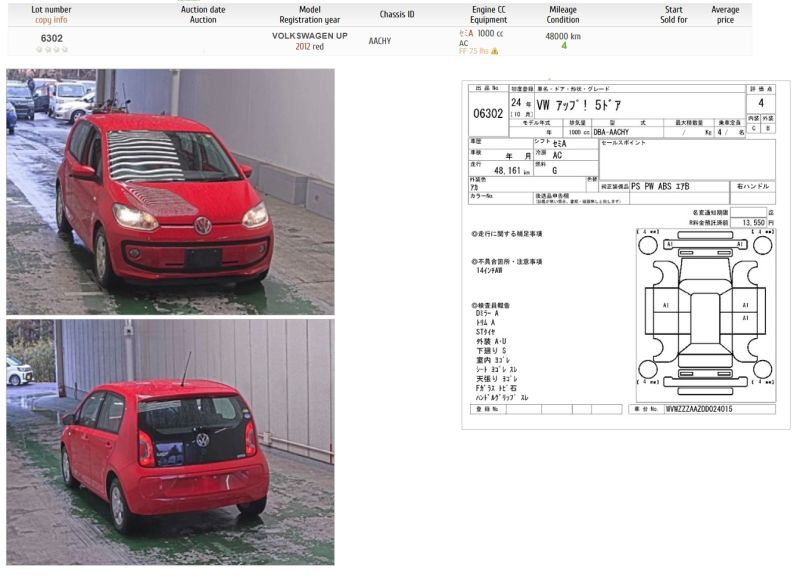800x577 pixels.
Task: Click the 'DBA-AACHY' model code on the sheet
Action: [x=611, y=132]
